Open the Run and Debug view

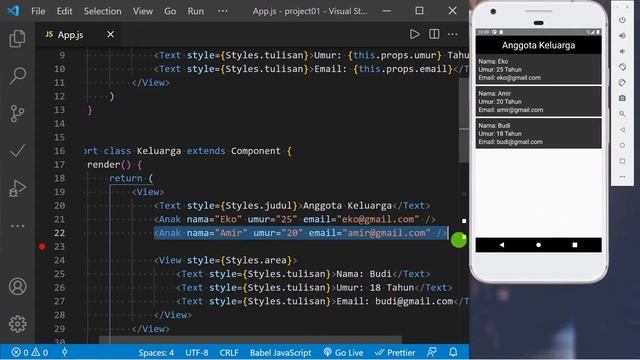tap(17, 188)
